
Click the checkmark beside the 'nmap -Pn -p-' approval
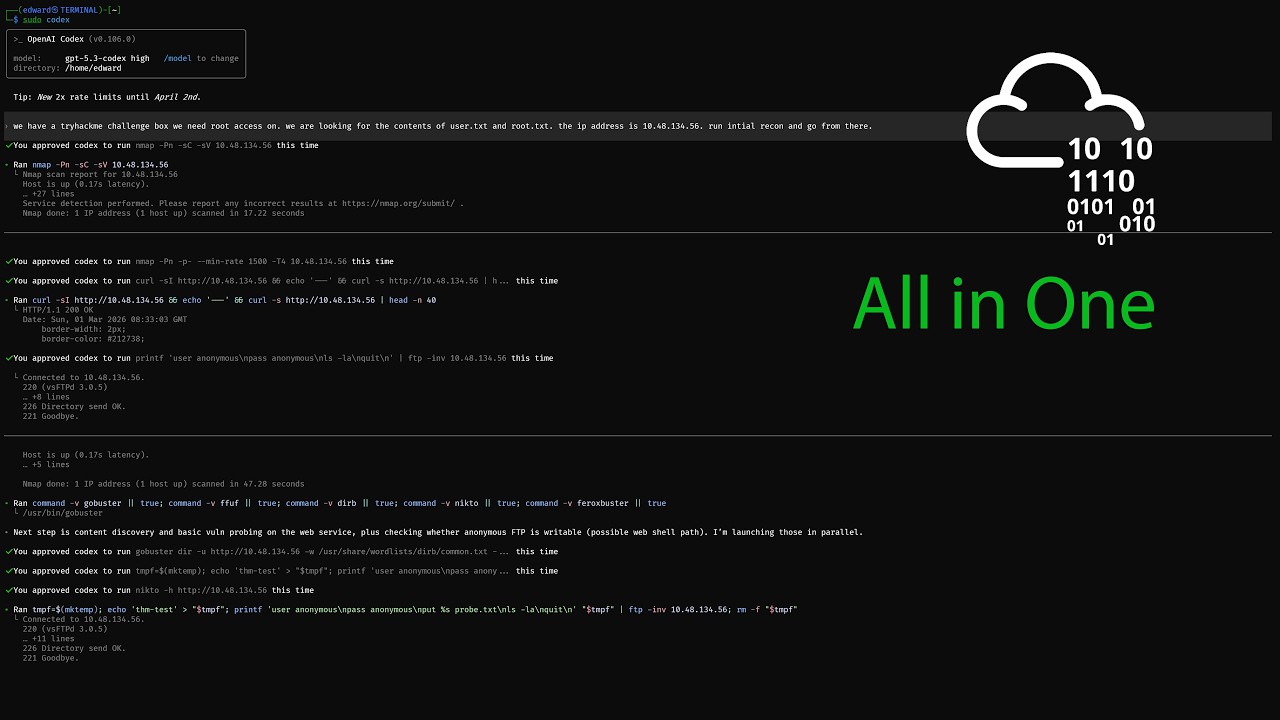click(x=8, y=261)
